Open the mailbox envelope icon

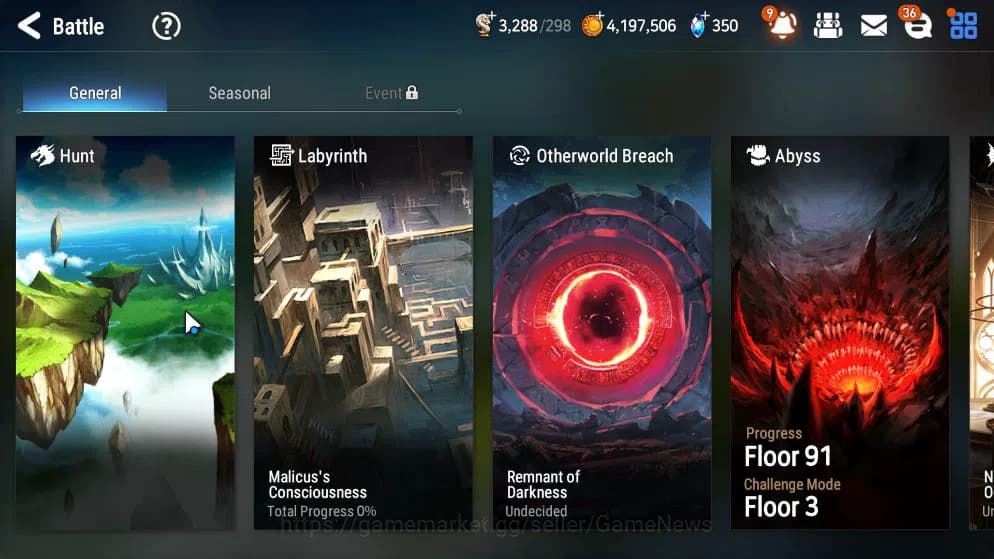coord(874,26)
